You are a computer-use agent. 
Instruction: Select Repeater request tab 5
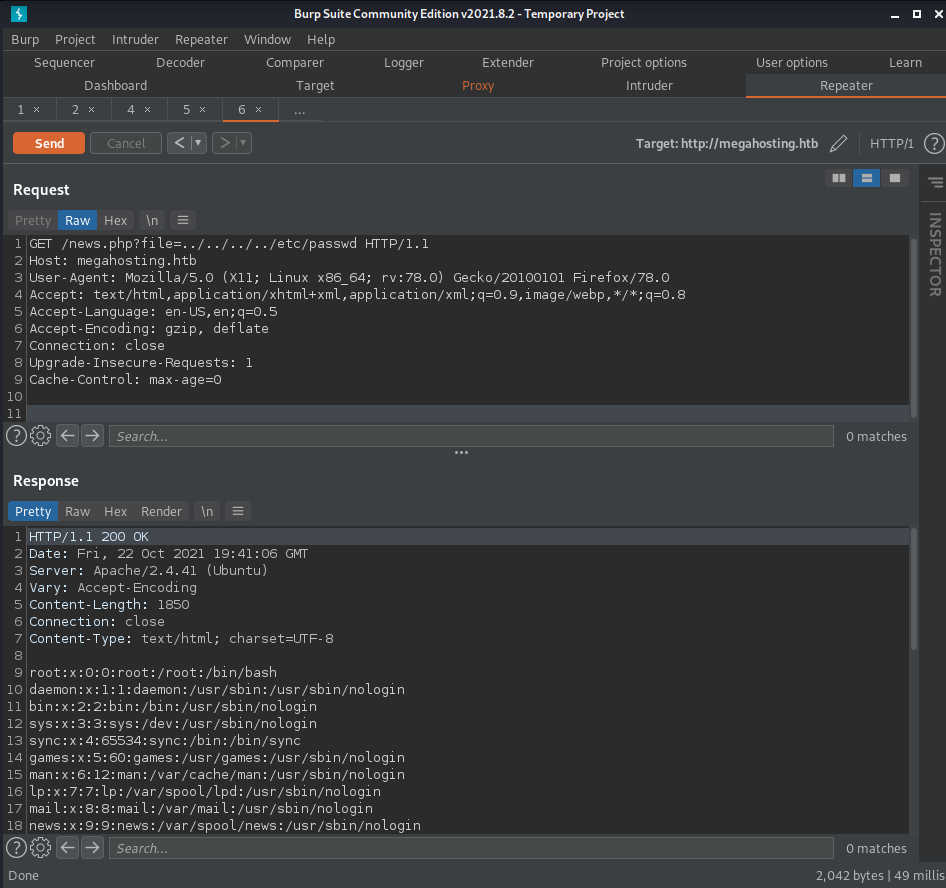[x=186, y=110]
